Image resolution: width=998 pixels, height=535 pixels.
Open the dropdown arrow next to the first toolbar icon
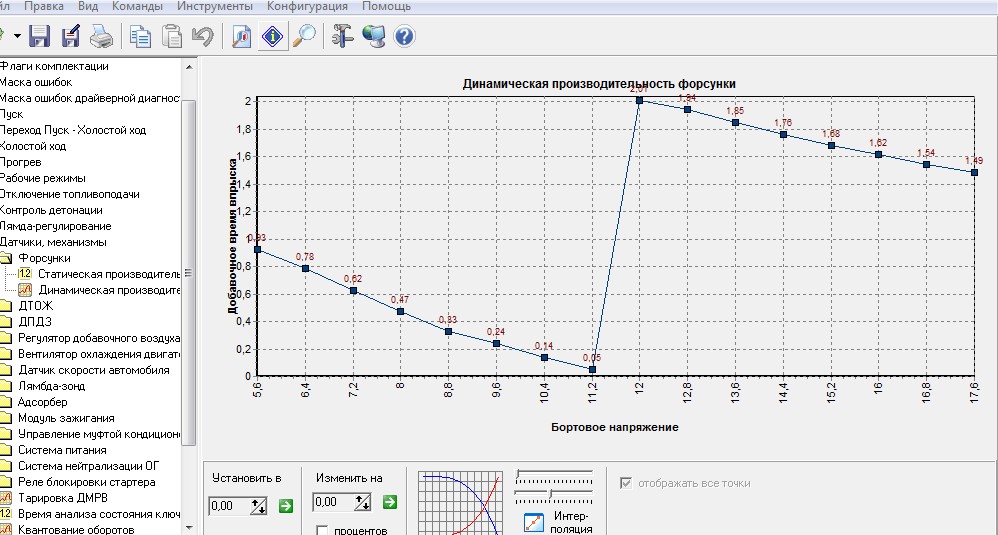(17, 37)
